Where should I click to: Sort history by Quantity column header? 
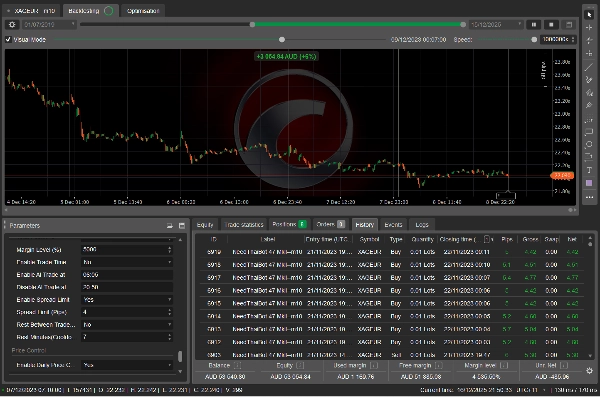[x=422, y=239]
